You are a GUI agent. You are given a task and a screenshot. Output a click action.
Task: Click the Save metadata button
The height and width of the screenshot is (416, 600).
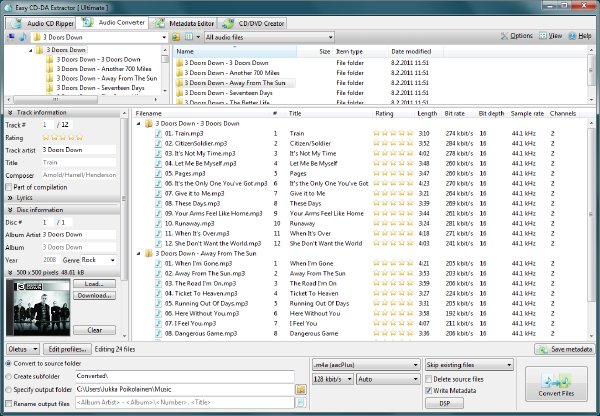[x=565, y=349]
